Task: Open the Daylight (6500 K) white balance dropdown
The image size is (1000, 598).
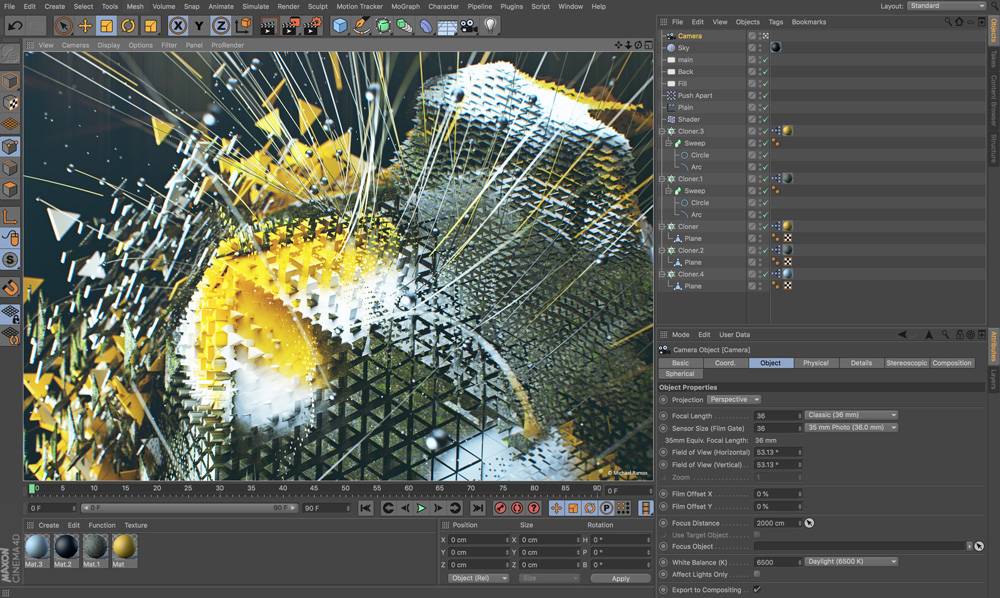Action: coord(851,561)
